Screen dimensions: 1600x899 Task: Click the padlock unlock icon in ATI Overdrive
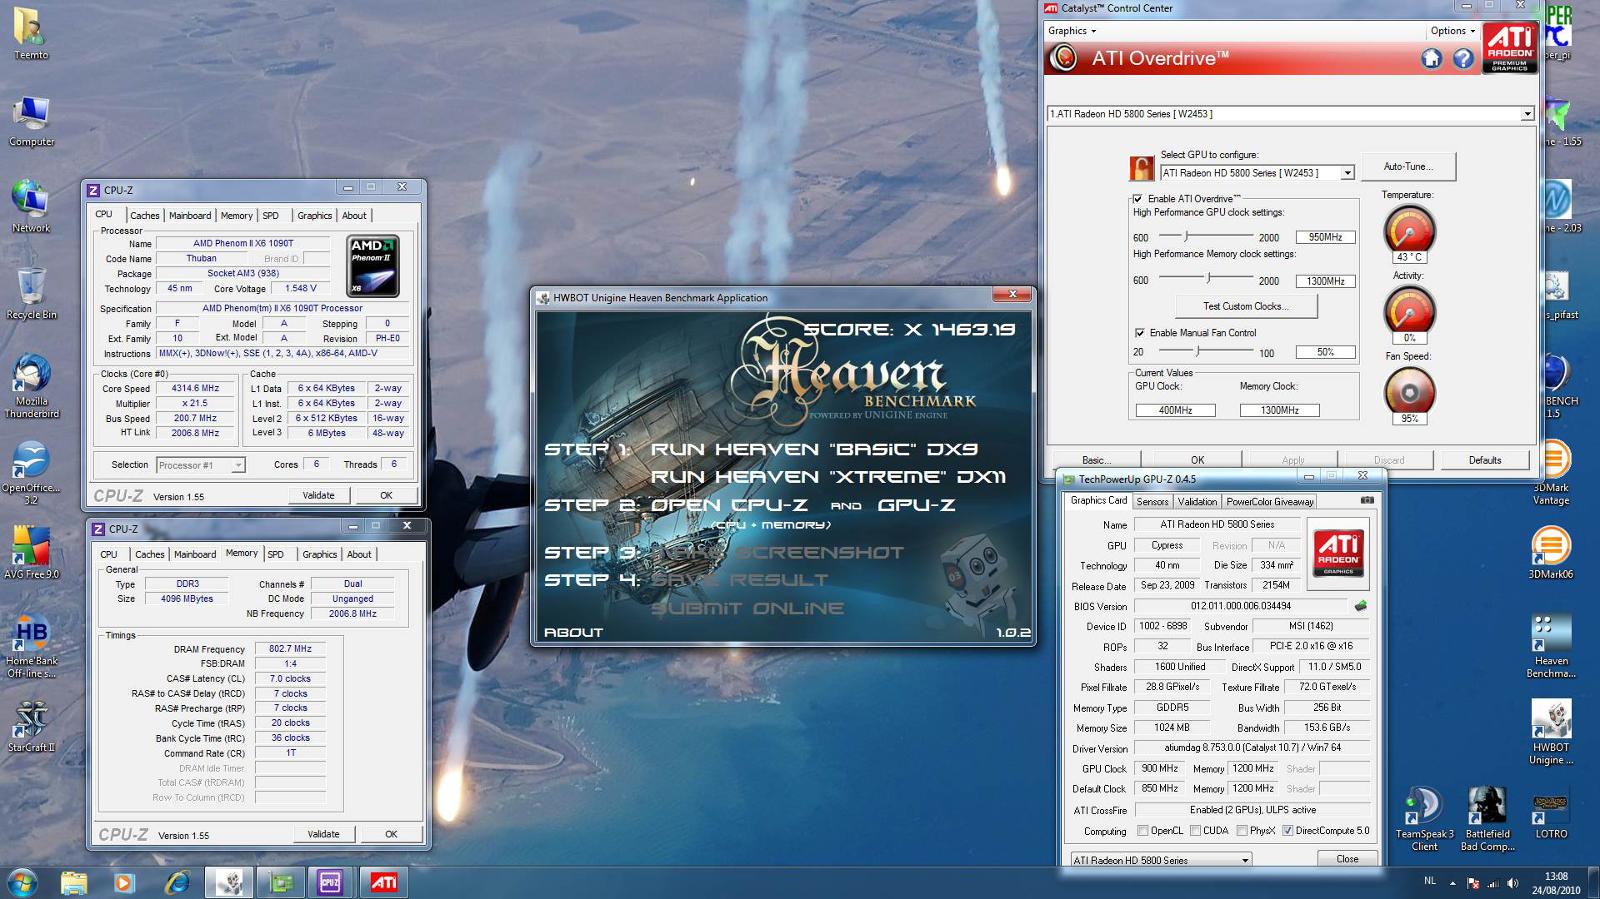pos(1141,167)
